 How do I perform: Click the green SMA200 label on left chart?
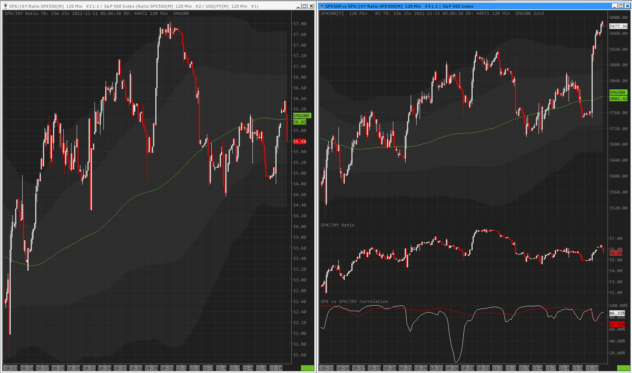pos(301,116)
